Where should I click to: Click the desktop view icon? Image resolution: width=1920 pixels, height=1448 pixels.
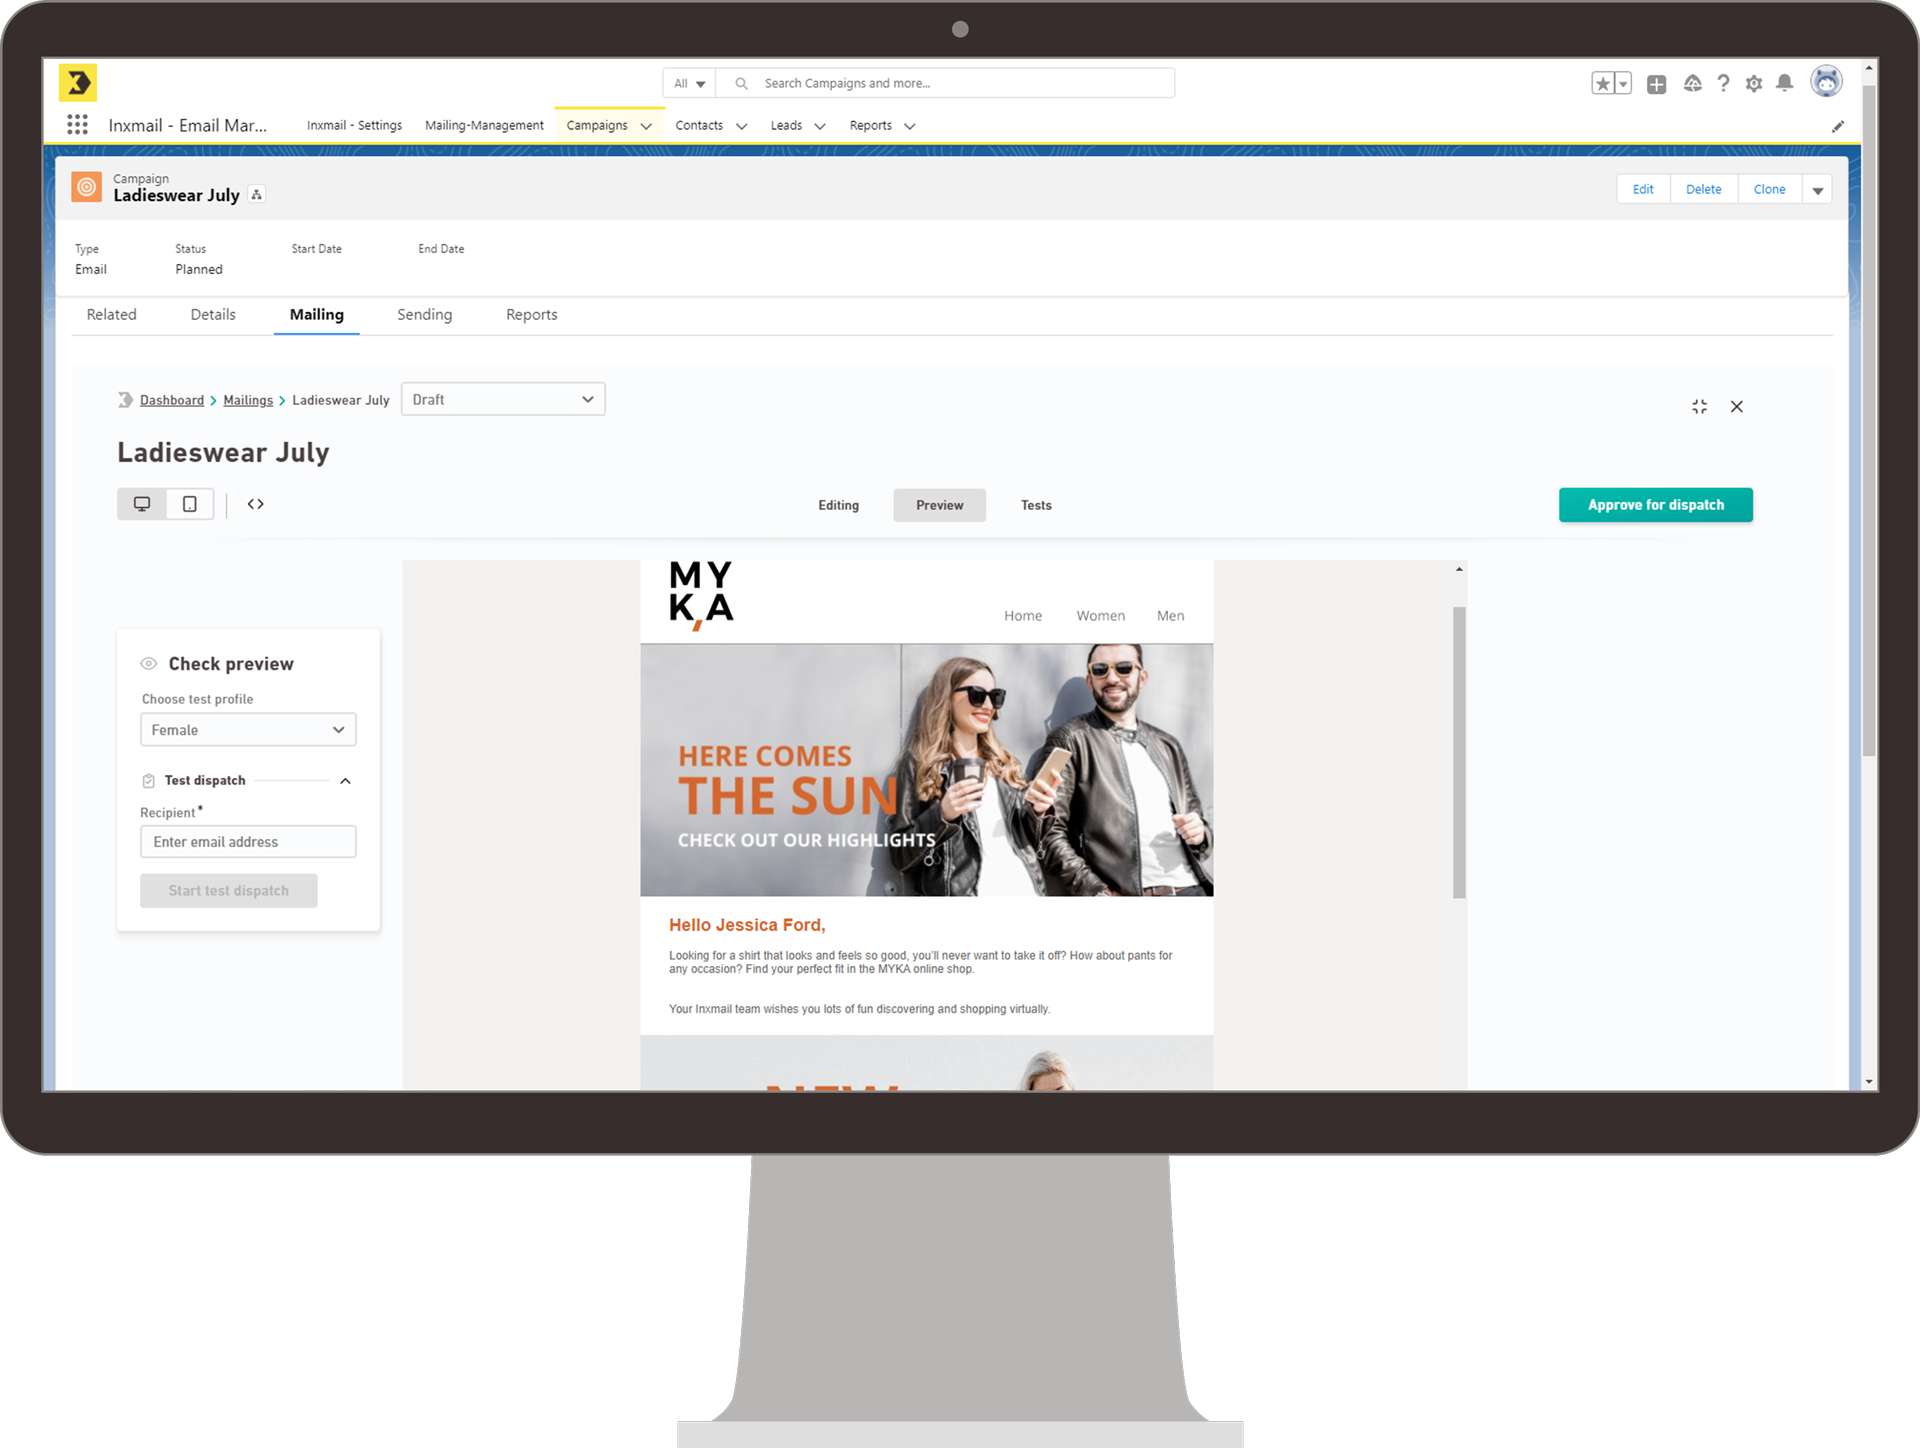(x=141, y=503)
